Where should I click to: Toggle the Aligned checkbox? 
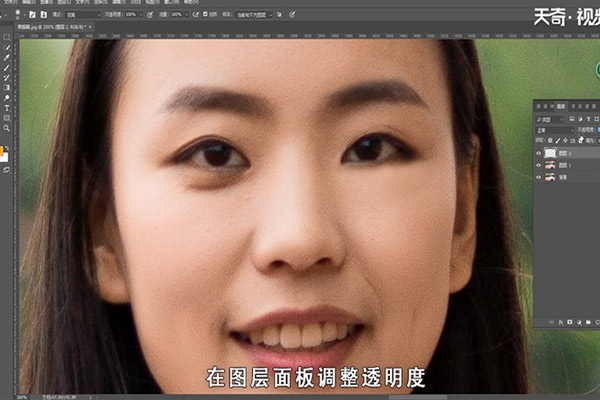point(205,14)
